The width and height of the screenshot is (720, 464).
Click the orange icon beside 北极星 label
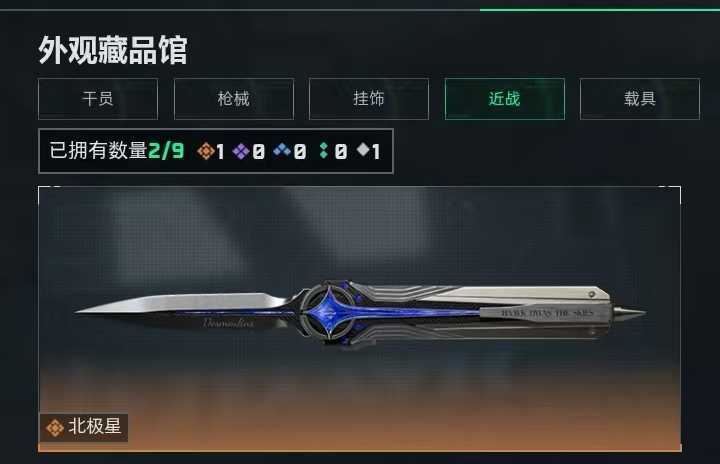55,428
